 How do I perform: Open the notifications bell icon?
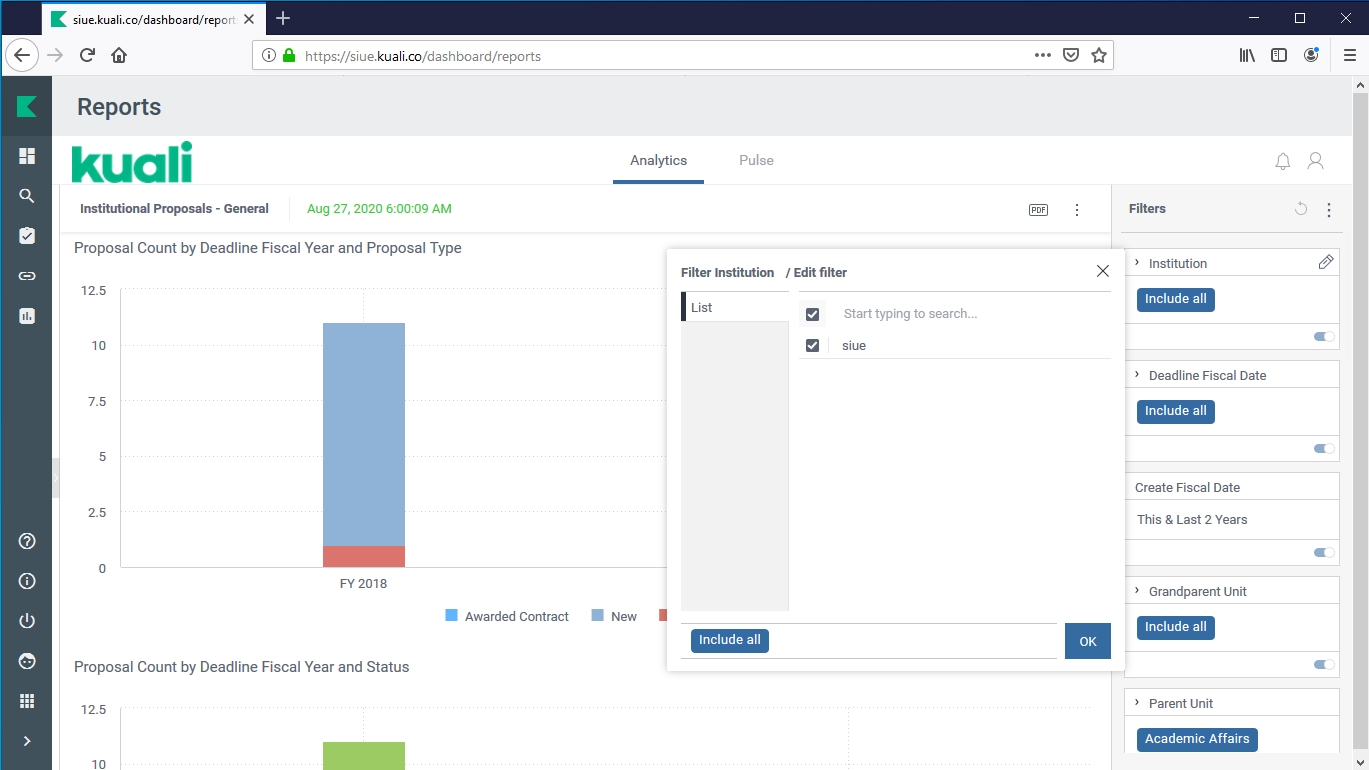[x=1283, y=161]
